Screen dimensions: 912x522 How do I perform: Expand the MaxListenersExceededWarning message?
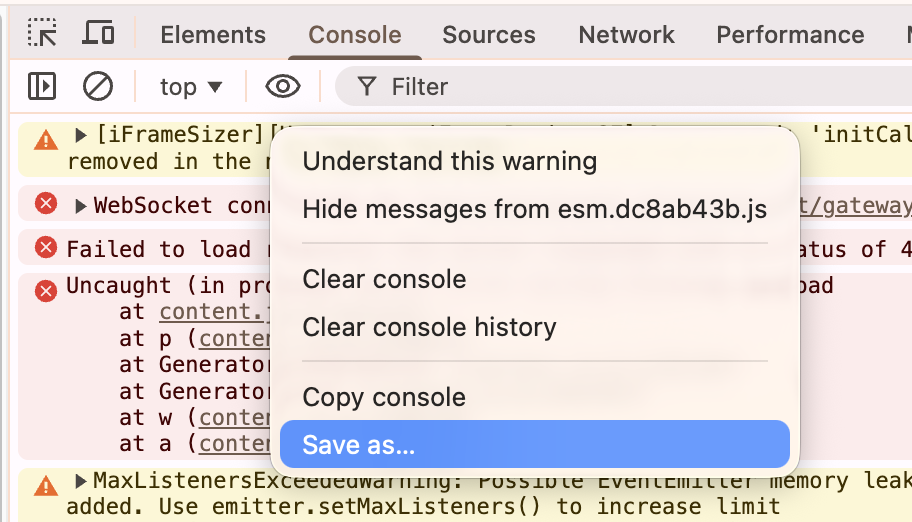point(82,482)
